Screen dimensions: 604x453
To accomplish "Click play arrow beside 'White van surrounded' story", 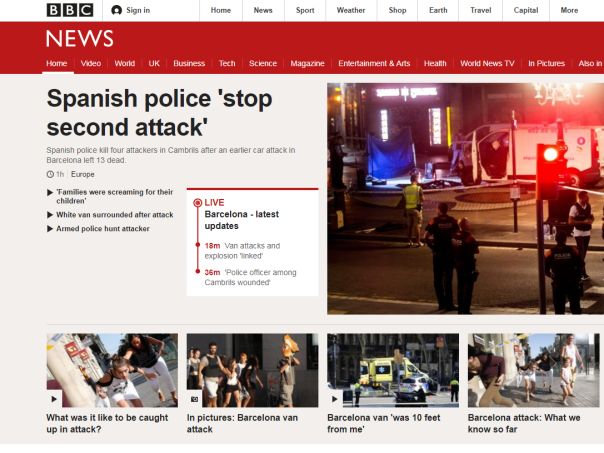I will 51,214.
